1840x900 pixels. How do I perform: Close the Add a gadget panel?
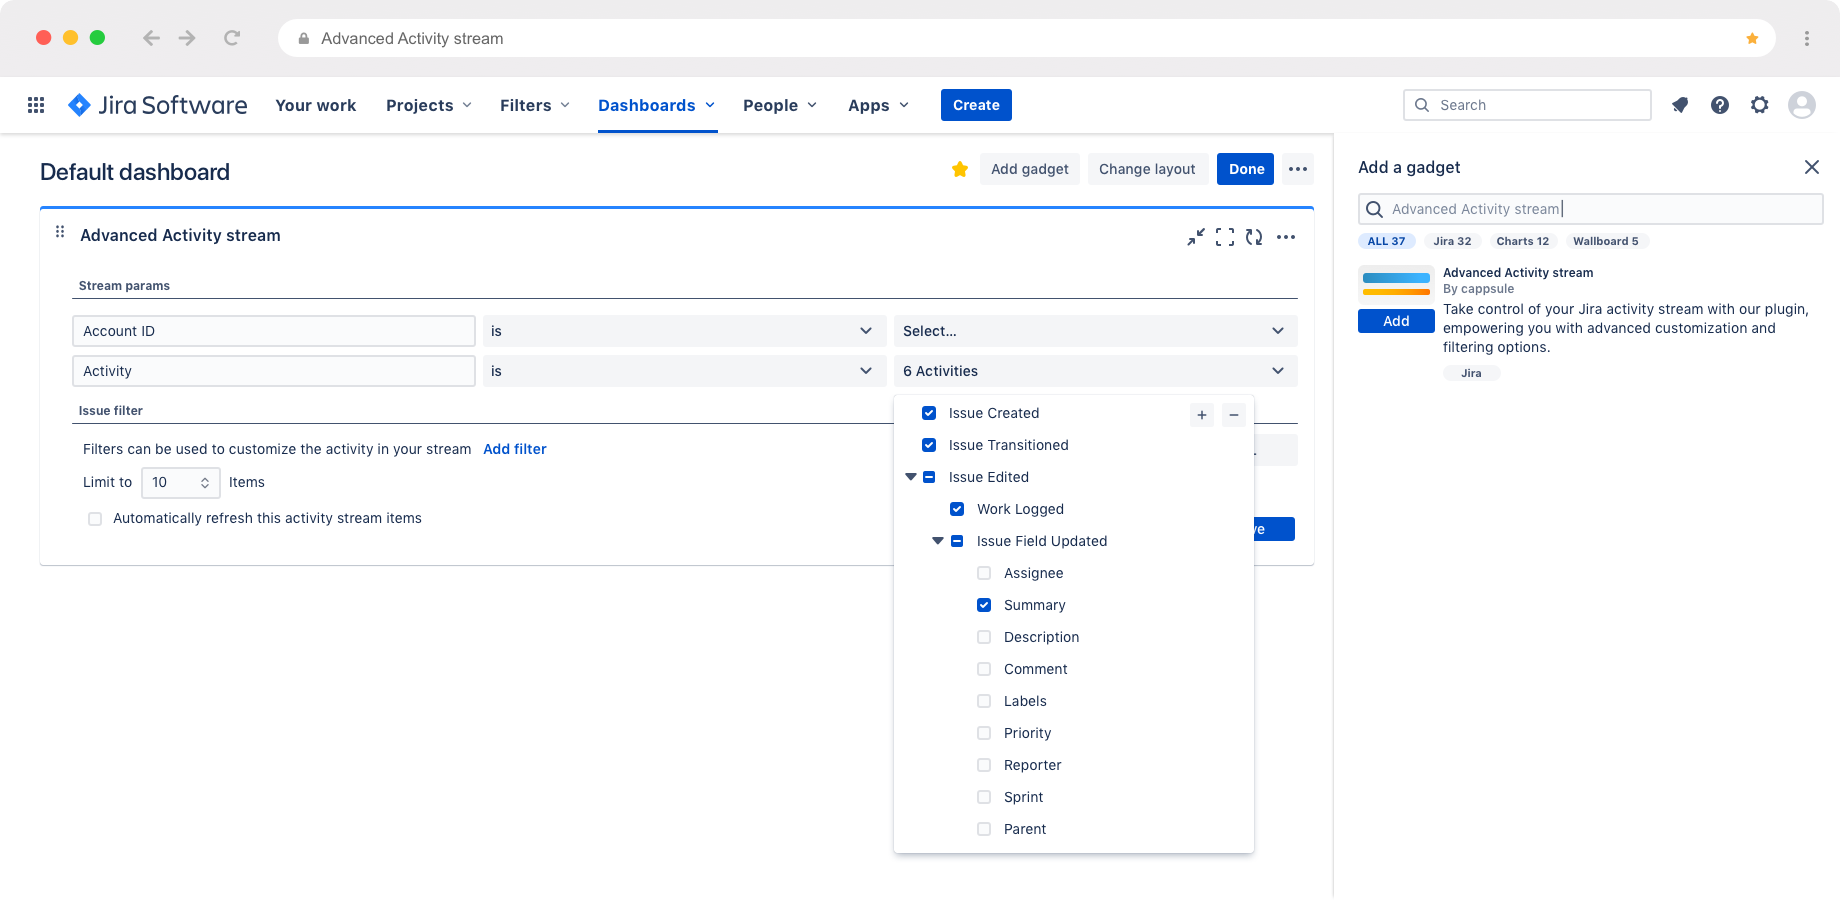1812,167
